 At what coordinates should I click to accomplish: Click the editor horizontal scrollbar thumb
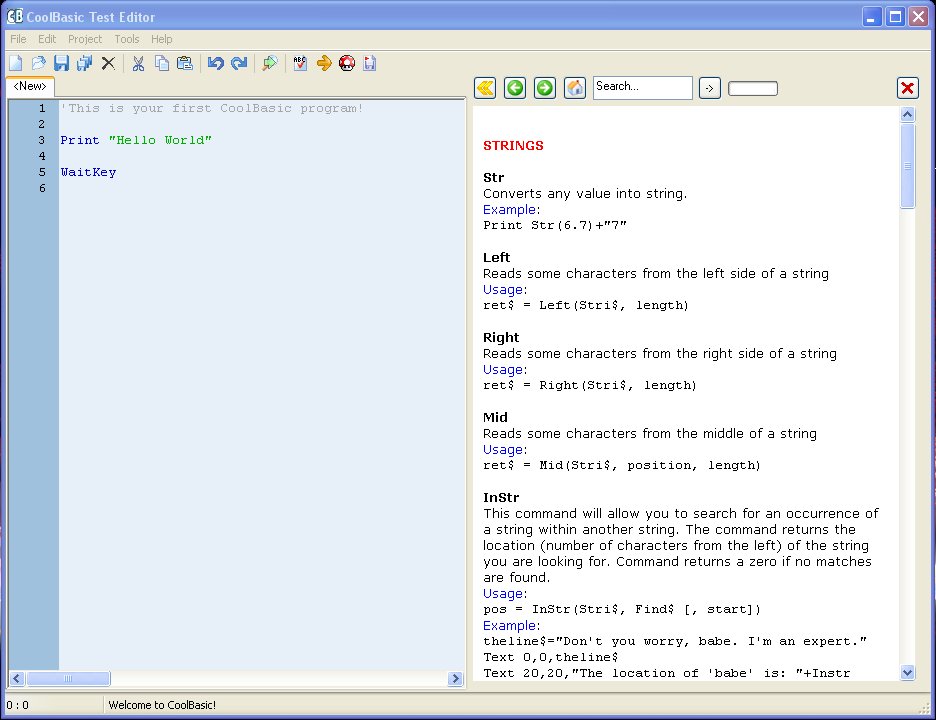click(x=68, y=678)
